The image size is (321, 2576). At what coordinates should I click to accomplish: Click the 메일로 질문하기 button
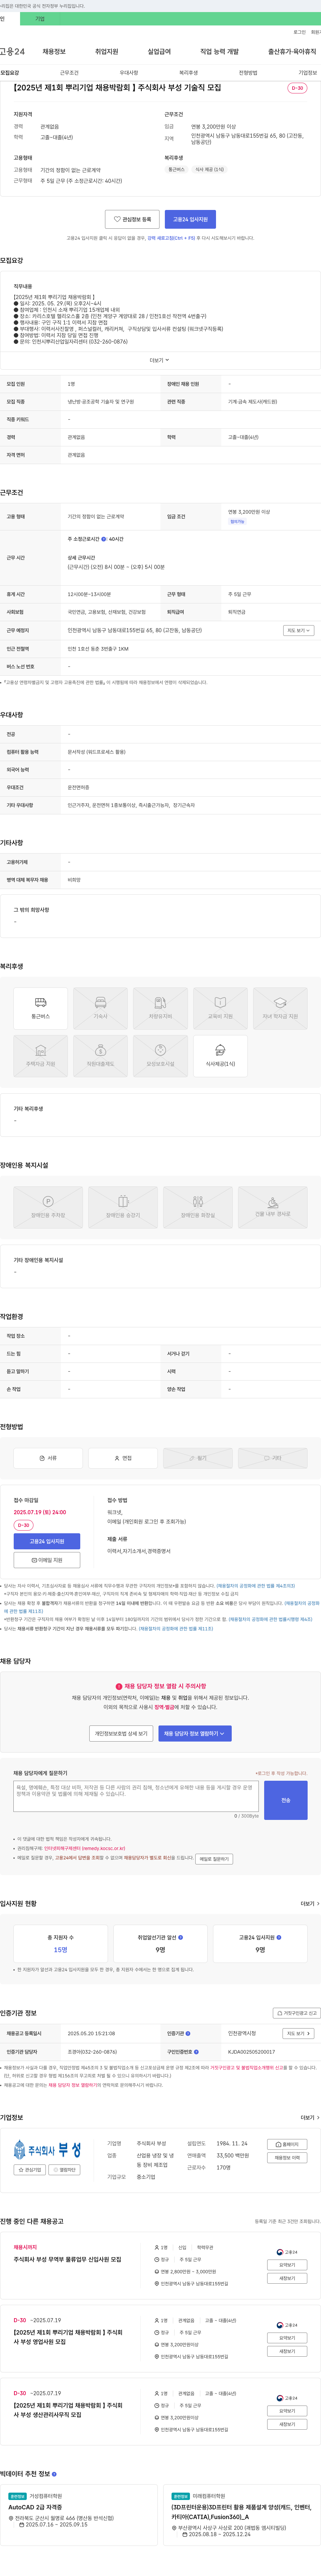tap(214, 1859)
